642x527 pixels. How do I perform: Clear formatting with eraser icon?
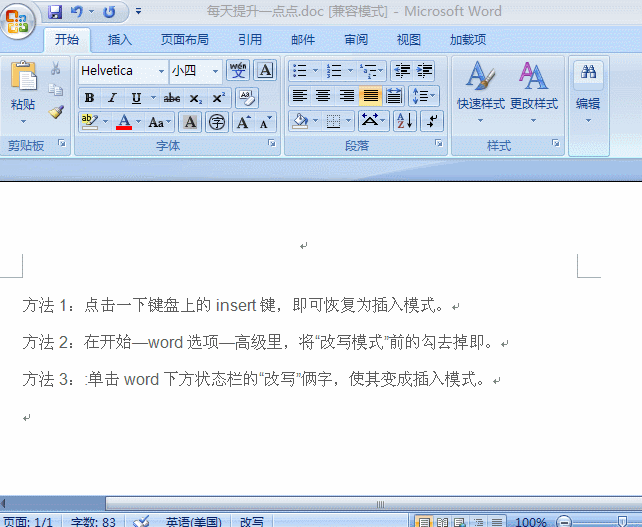(247, 98)
